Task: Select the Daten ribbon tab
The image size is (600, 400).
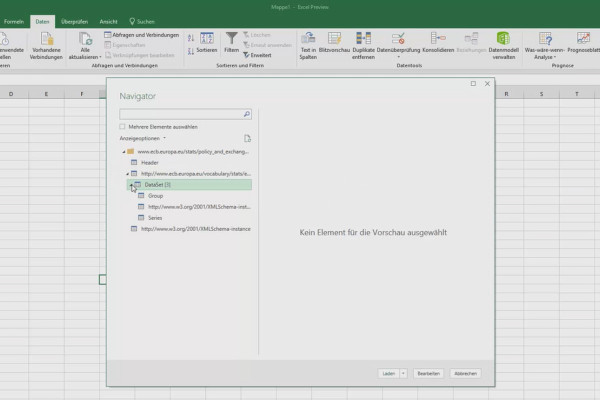Action: pyautogui.click(x=42, y=22)
